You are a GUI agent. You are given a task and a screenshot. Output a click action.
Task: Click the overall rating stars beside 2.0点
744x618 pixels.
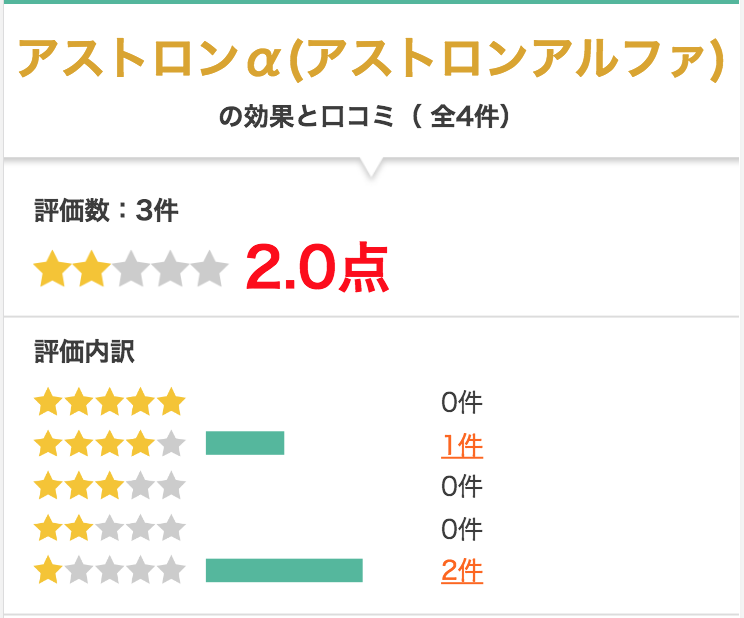click(131, 269)
